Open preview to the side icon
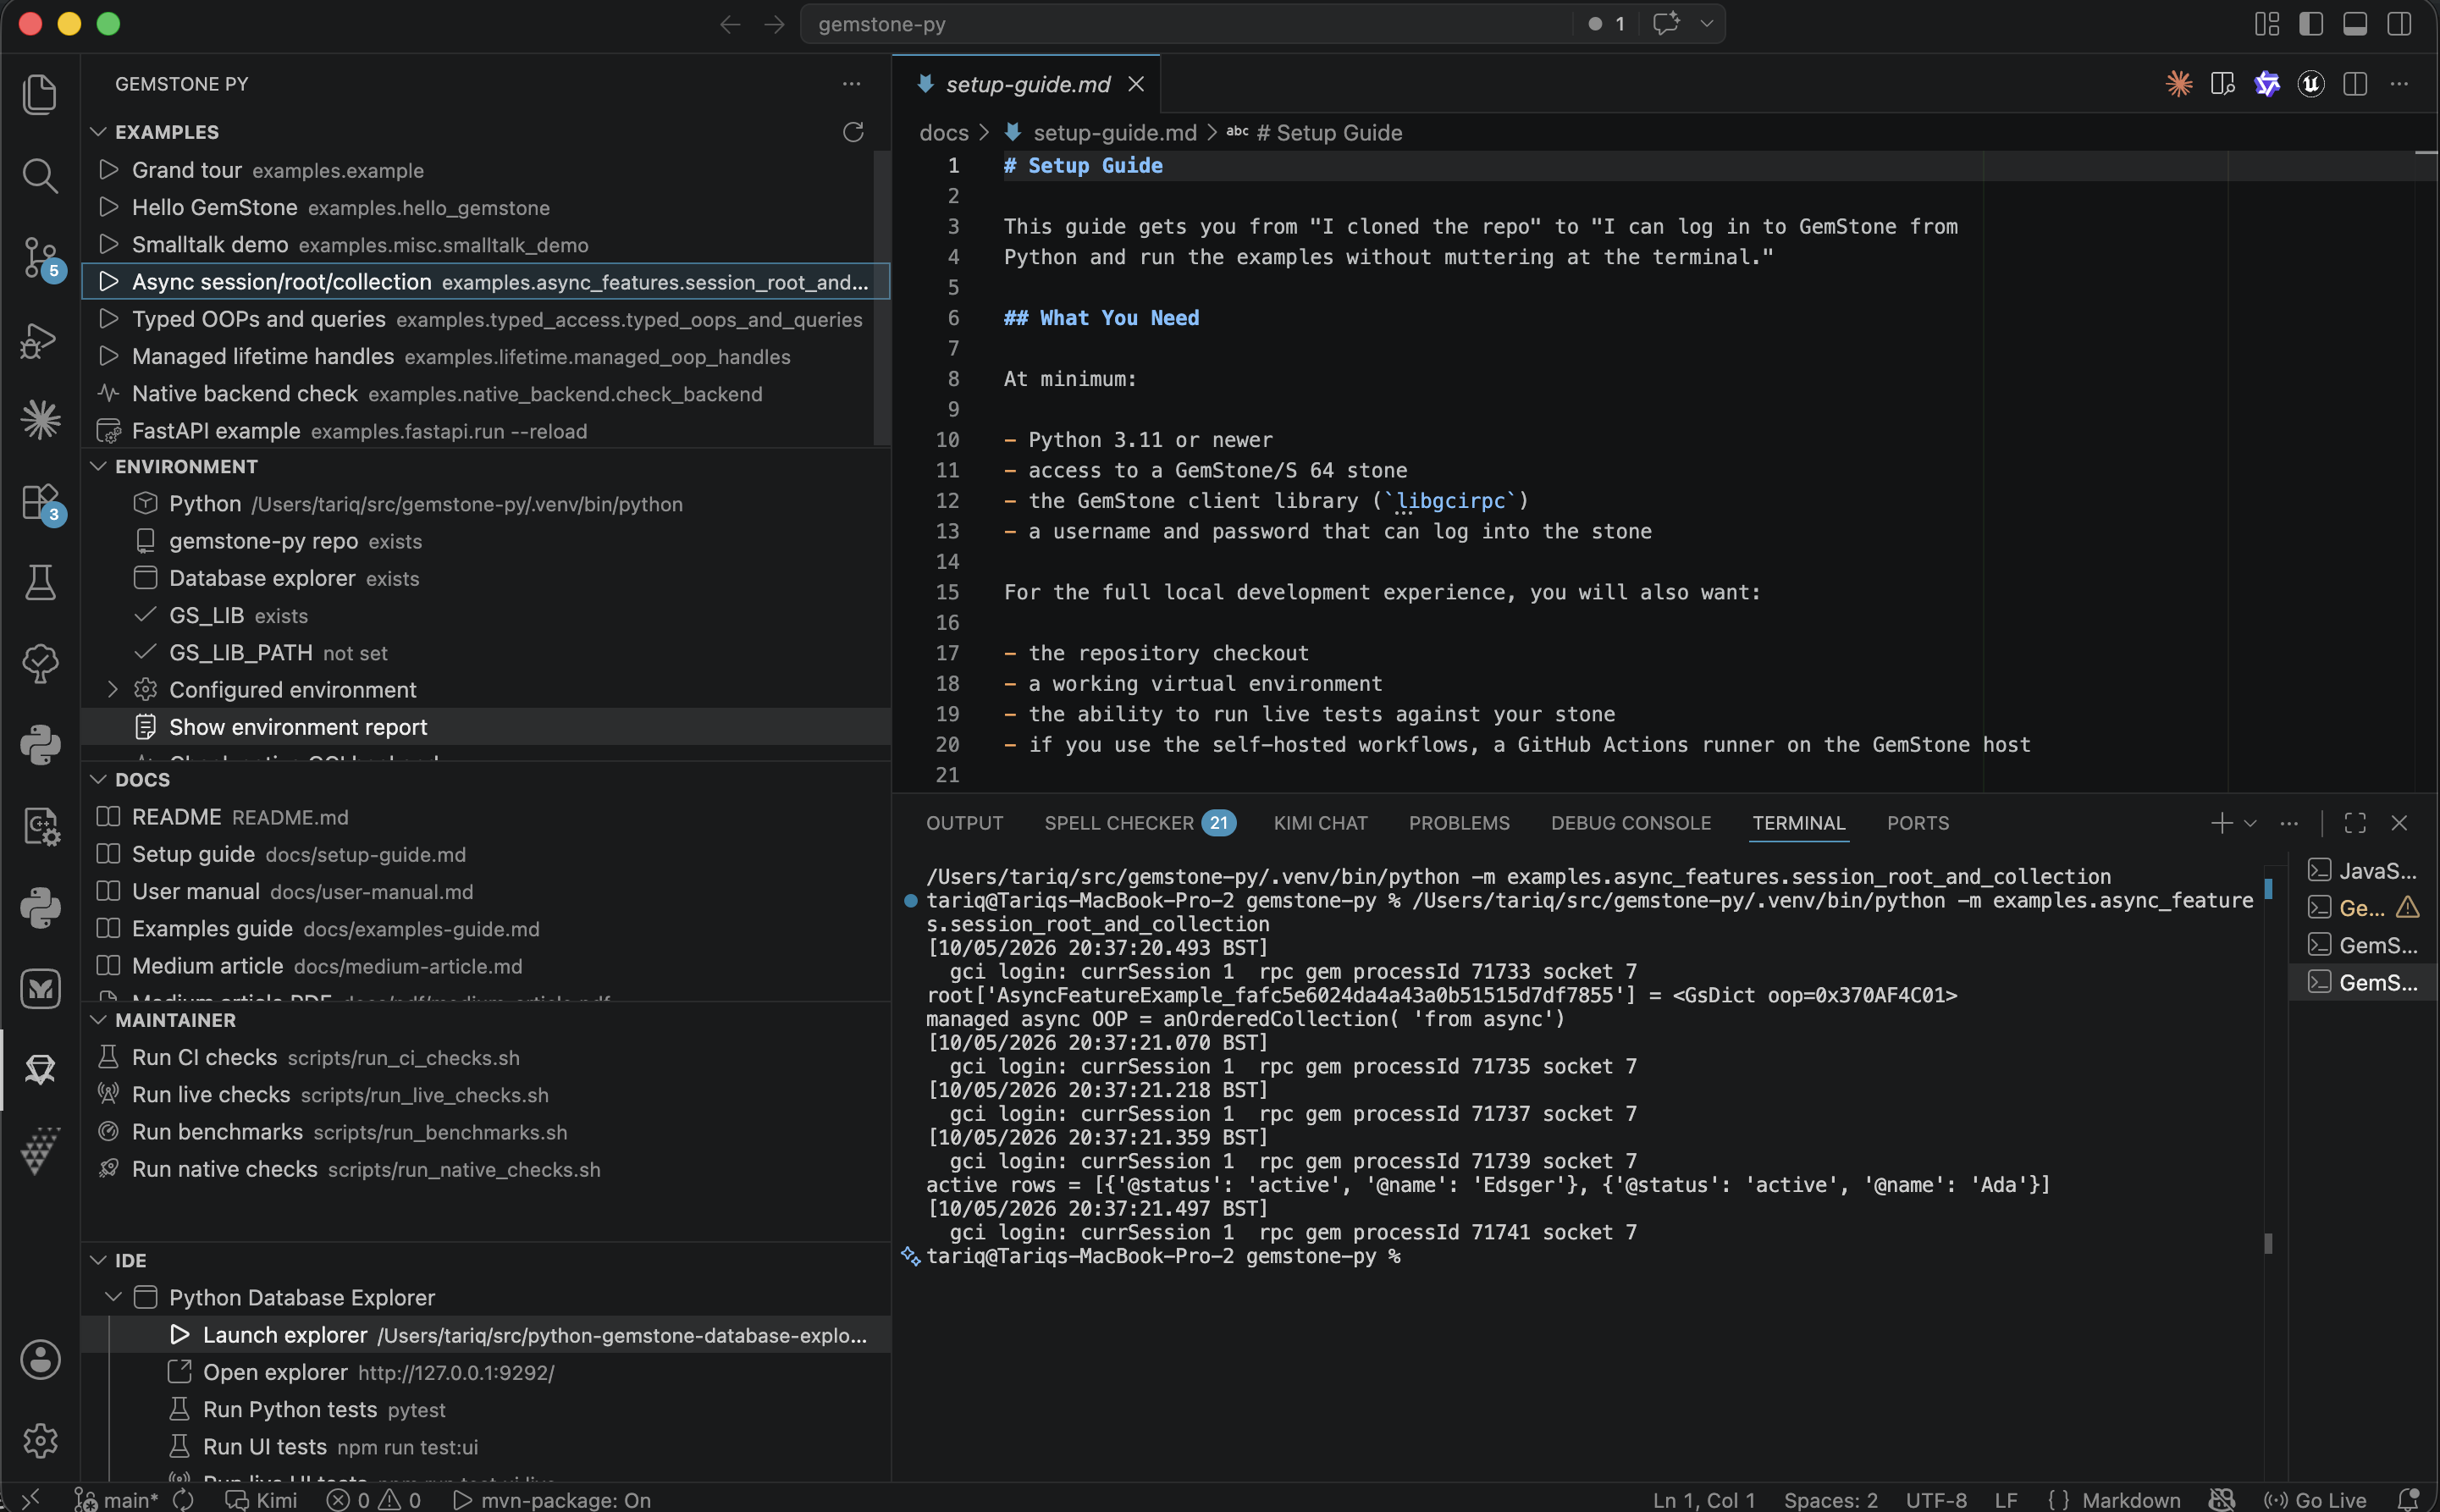This screenshot has width=2440, height=1512. (x=2223, y=84)
